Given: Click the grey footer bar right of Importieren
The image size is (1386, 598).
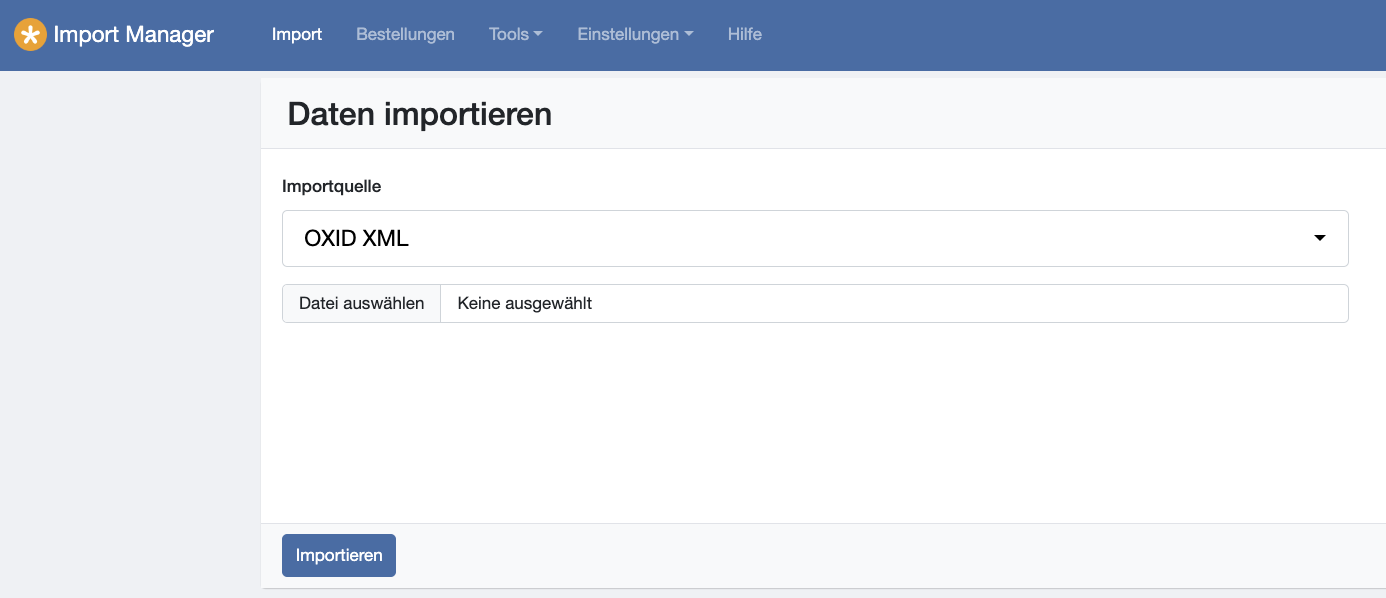Looking at the screenshot, I should pyautogui.click(x=880, y=556).
